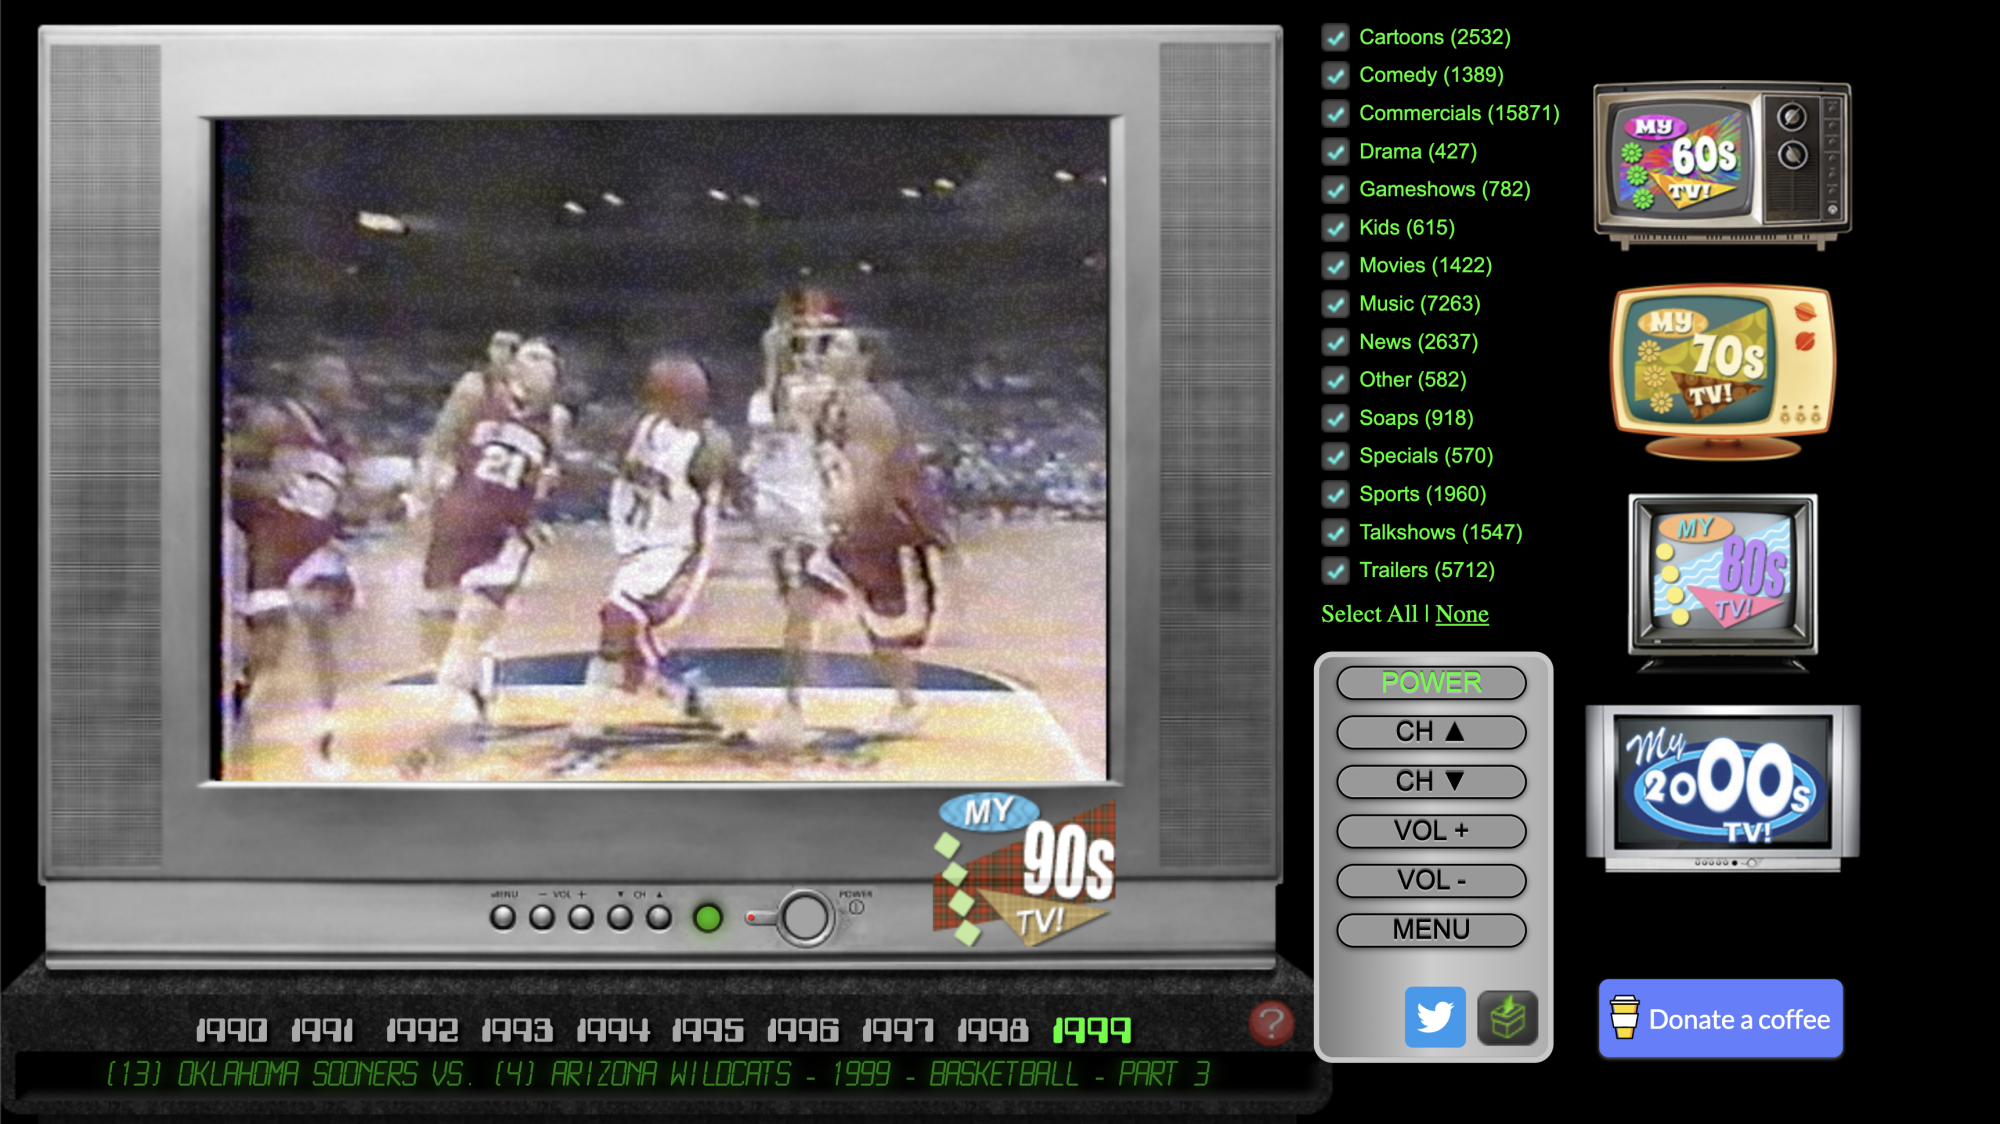Select year 1991
2000x1124 pixels.
[x=323, y=1030]
